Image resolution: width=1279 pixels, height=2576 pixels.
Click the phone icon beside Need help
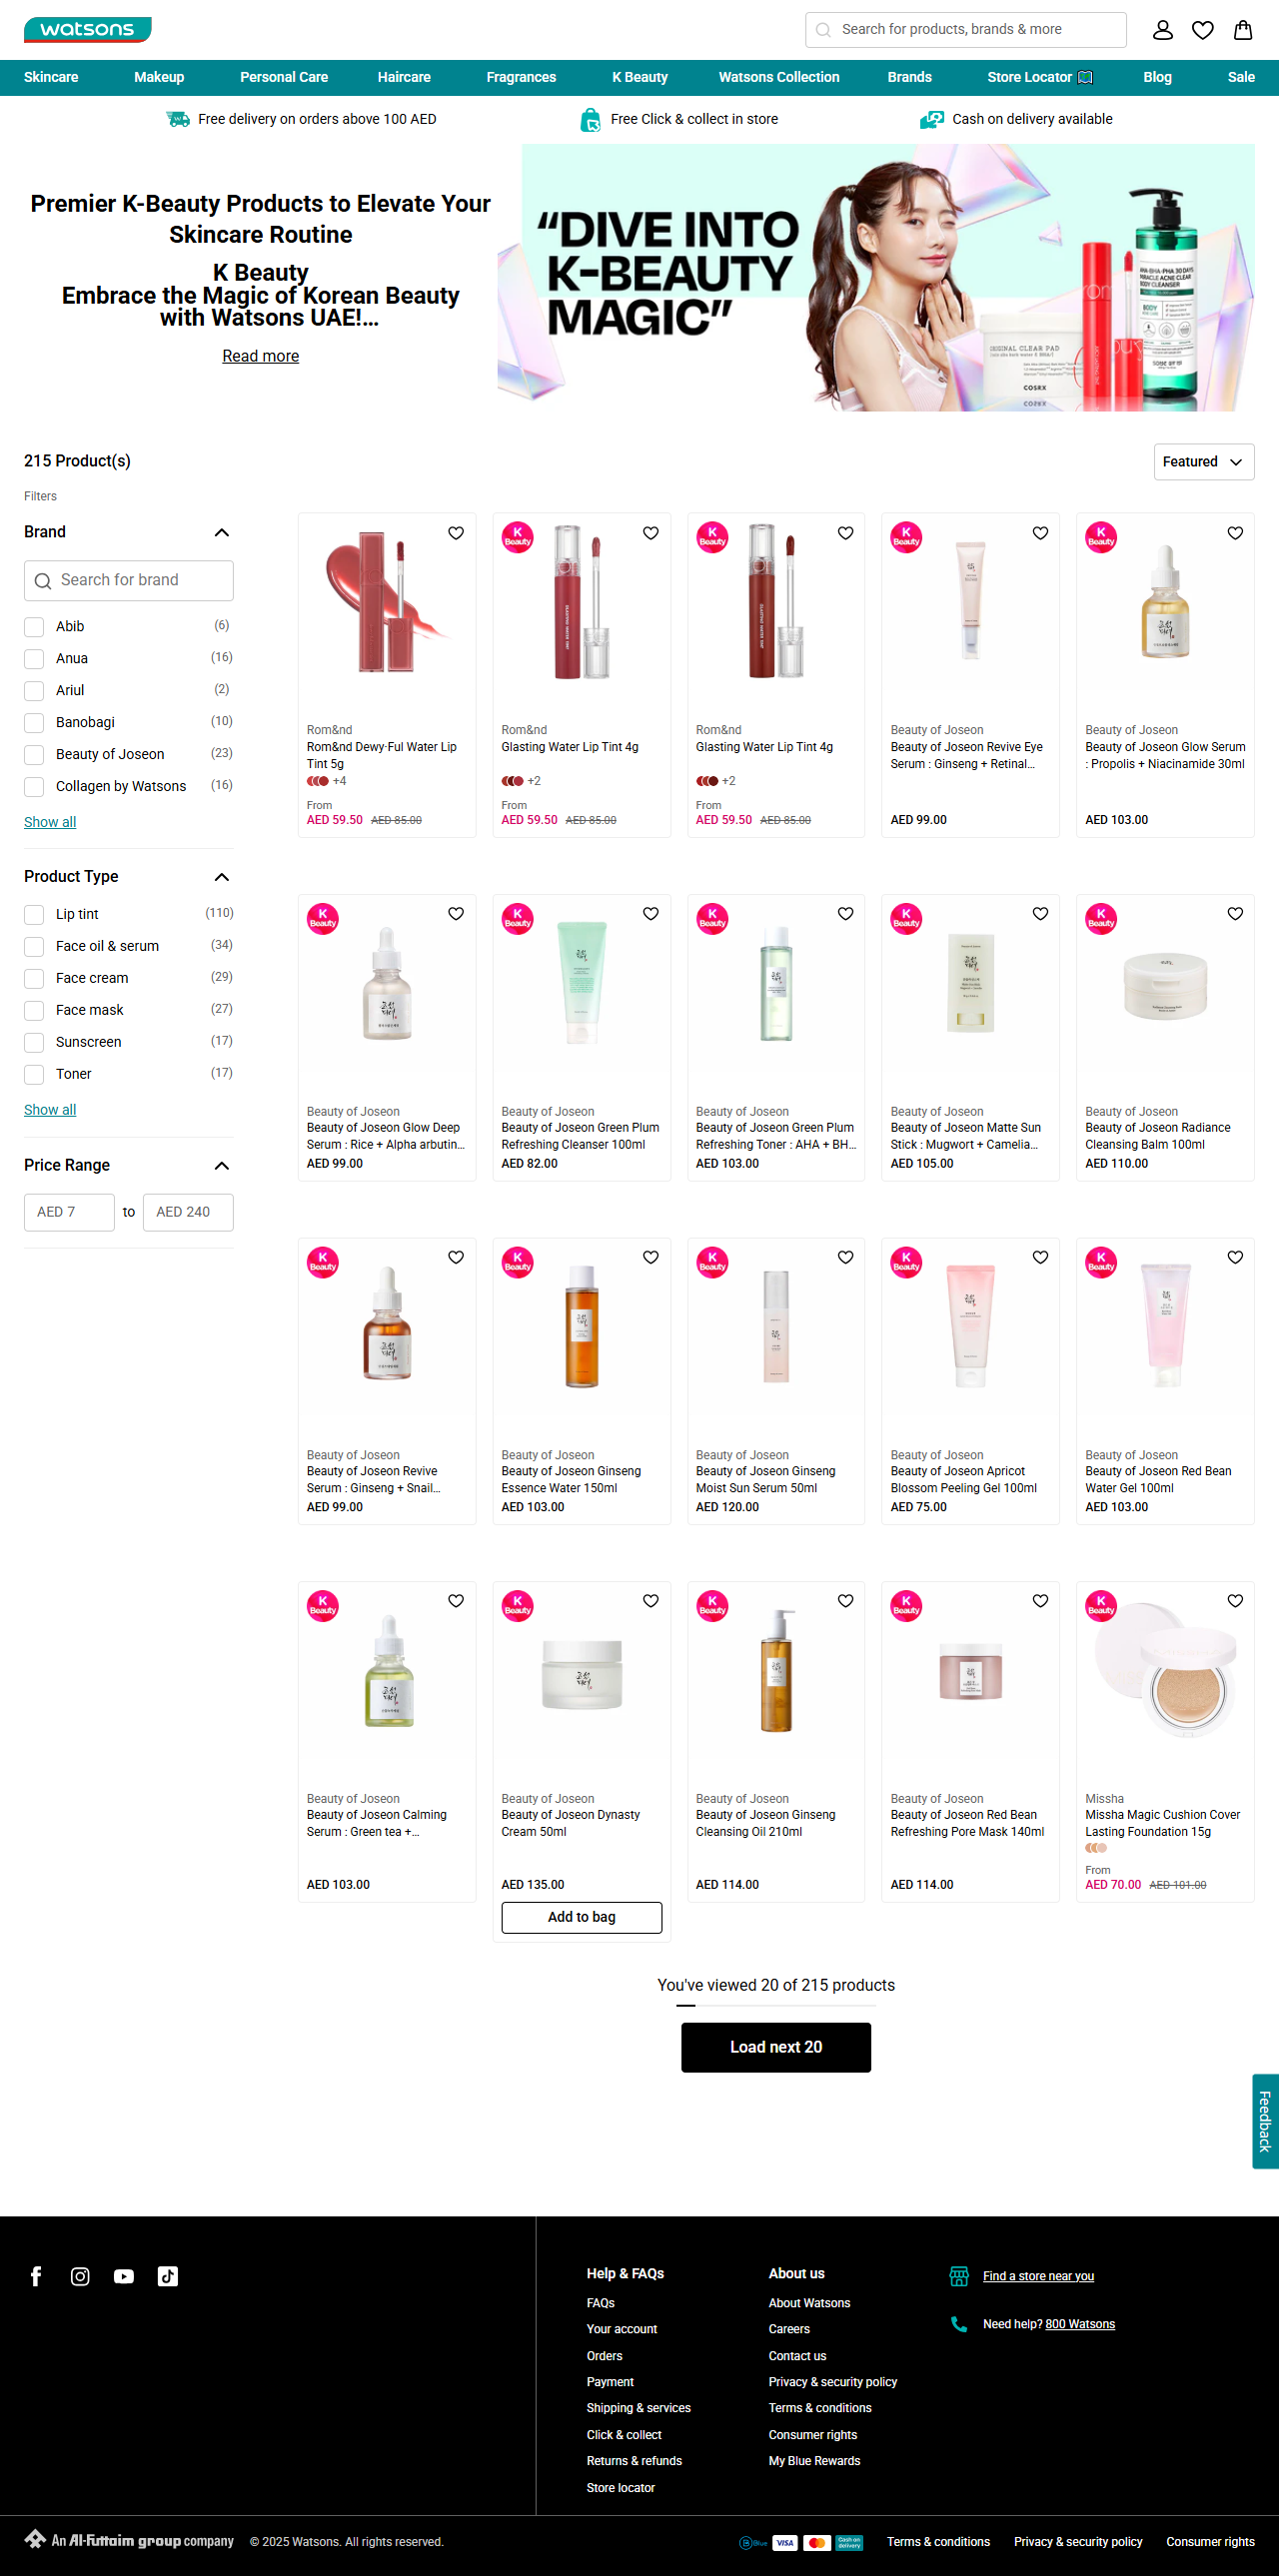point(959,2325)
